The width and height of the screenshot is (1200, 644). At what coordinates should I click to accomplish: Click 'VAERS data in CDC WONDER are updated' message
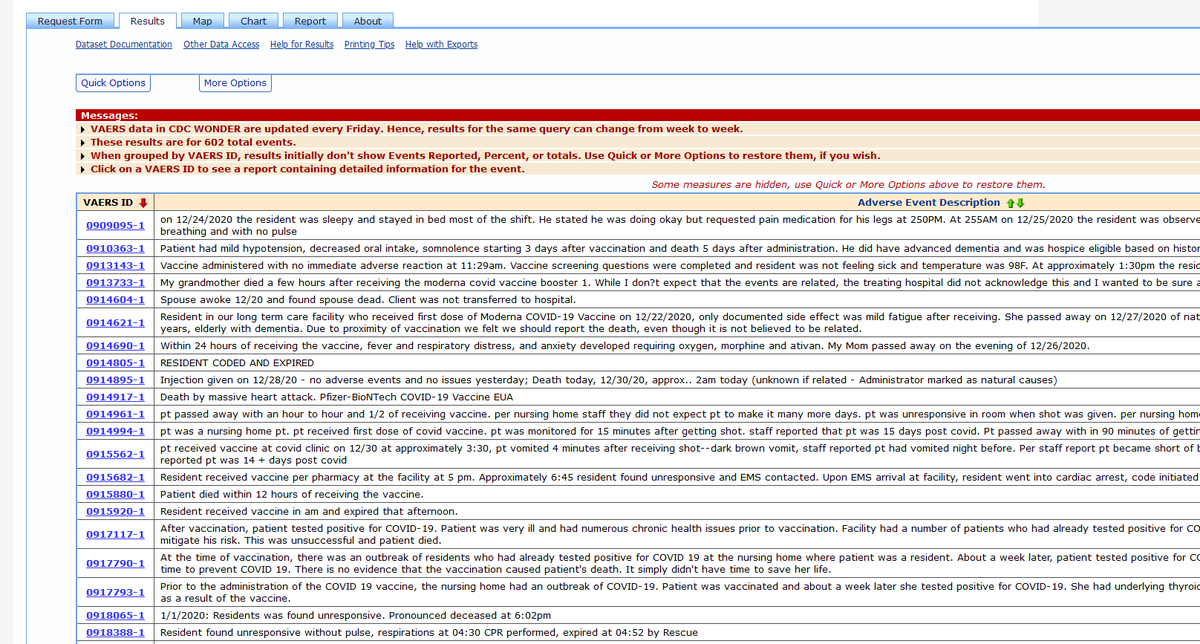[417, 129]
